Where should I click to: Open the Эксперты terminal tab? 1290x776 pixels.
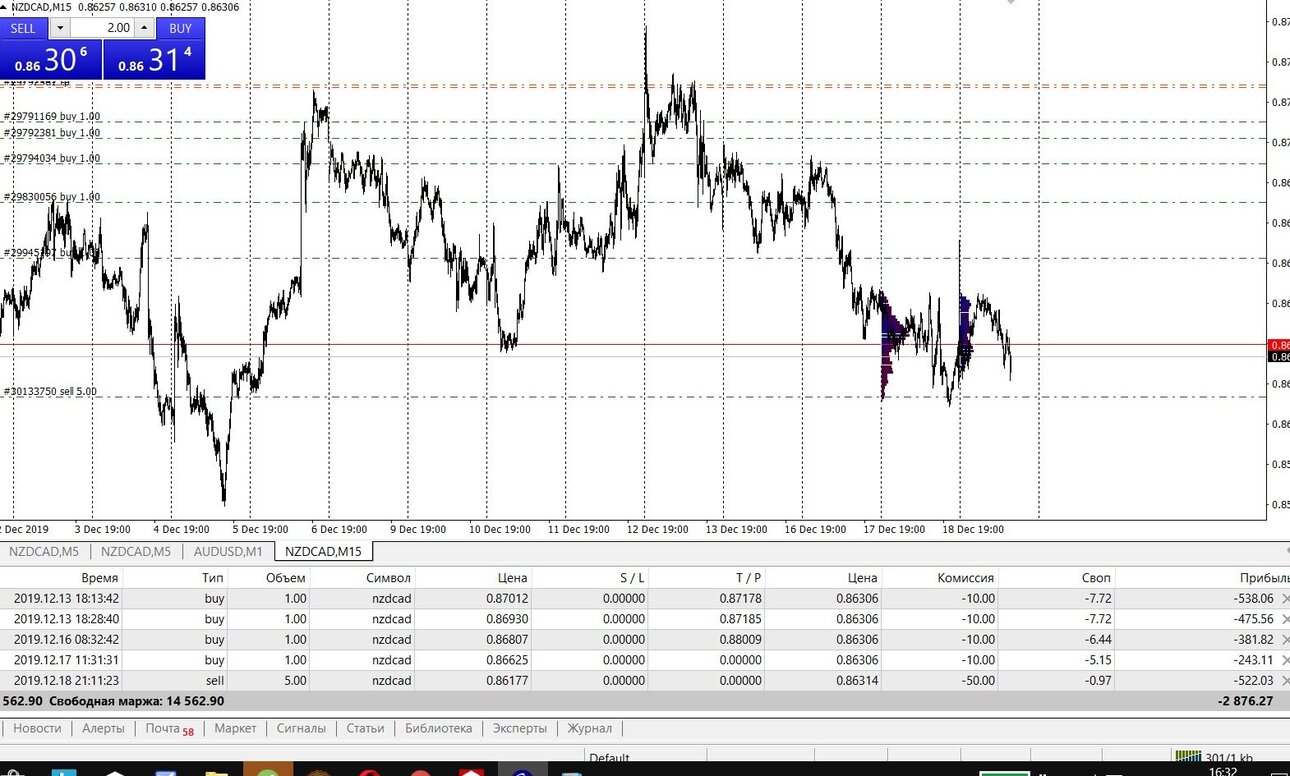(520, 728)
